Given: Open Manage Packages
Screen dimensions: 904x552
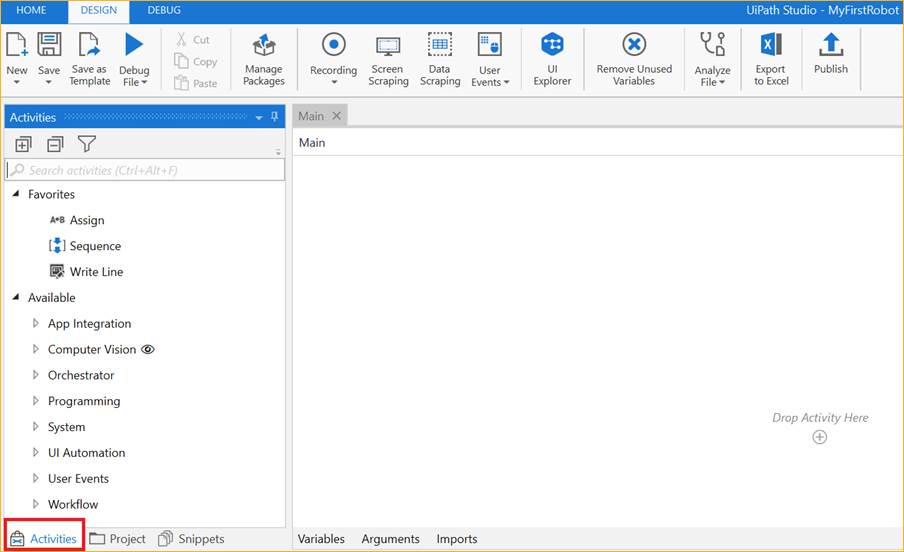Looking at the screenshot, I should [x=263, y=59].
